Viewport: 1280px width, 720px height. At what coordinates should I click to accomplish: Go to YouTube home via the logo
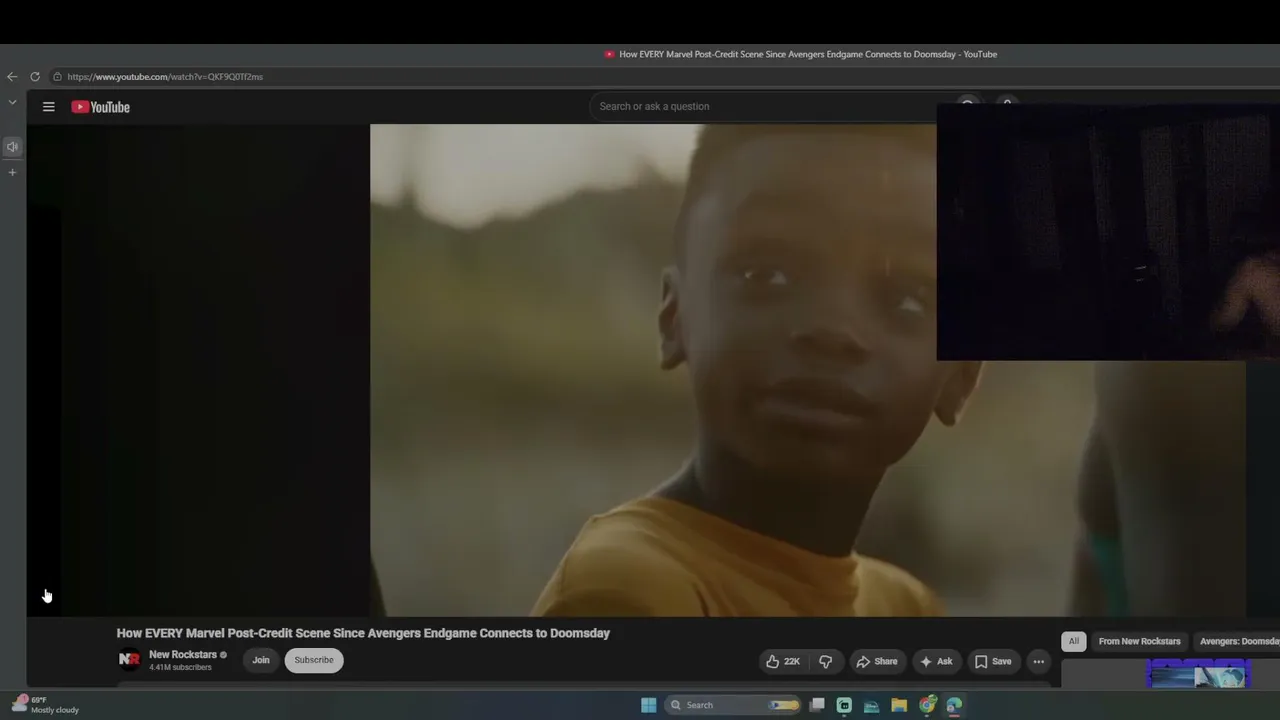click(x=100, y=107)
